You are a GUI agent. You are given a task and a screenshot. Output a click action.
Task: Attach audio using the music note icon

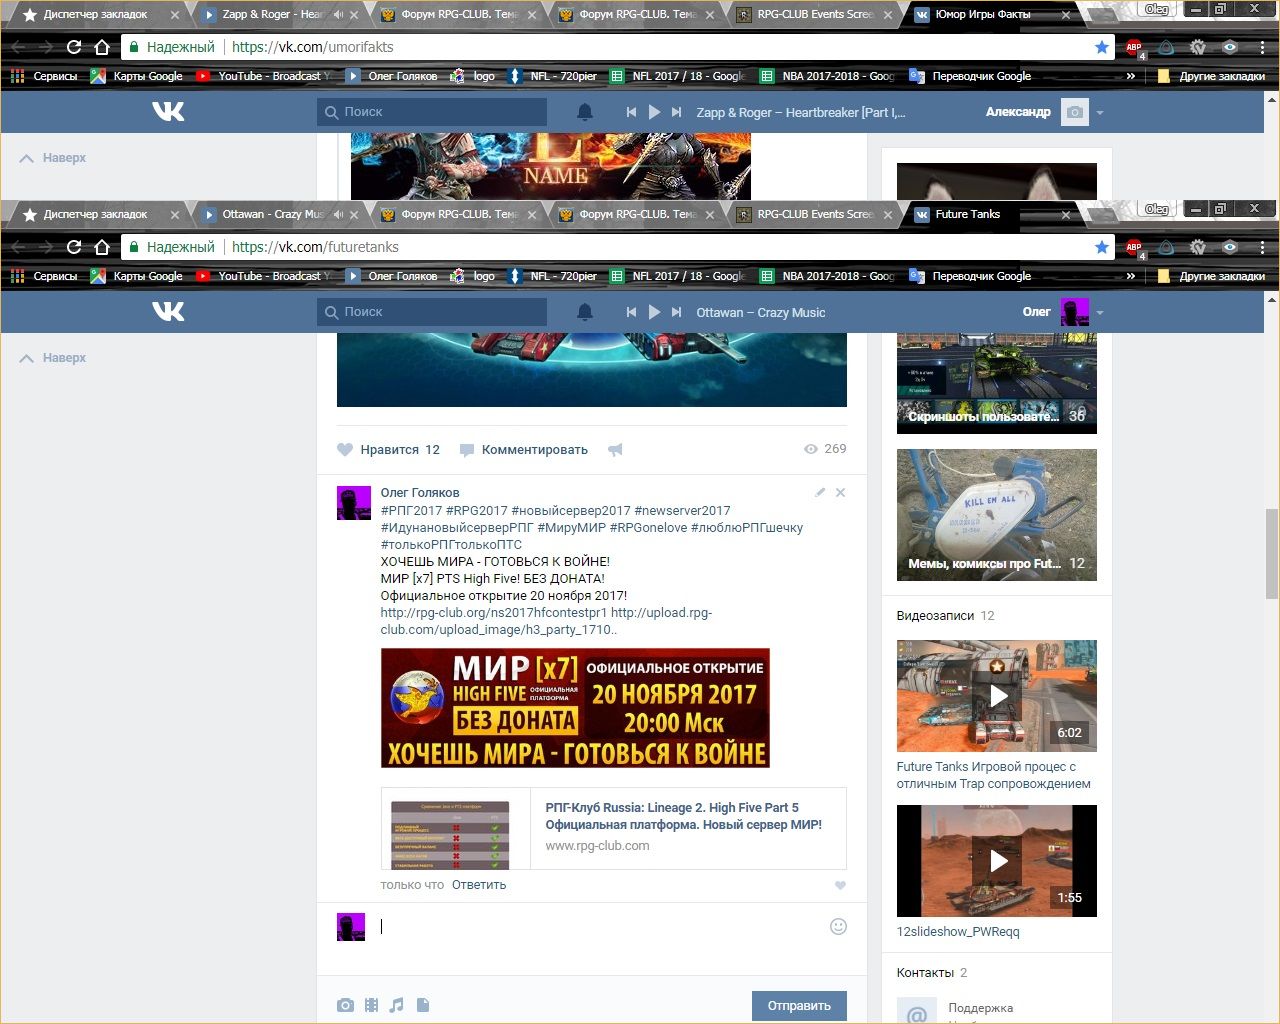tap(397, 1005)
